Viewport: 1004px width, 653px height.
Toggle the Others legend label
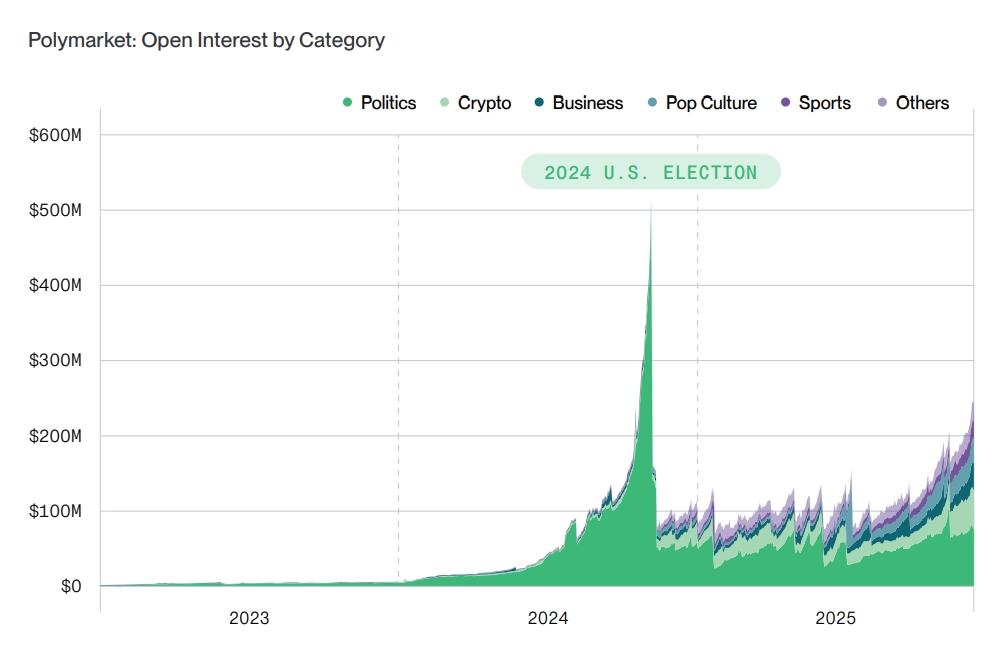(922, 103)
